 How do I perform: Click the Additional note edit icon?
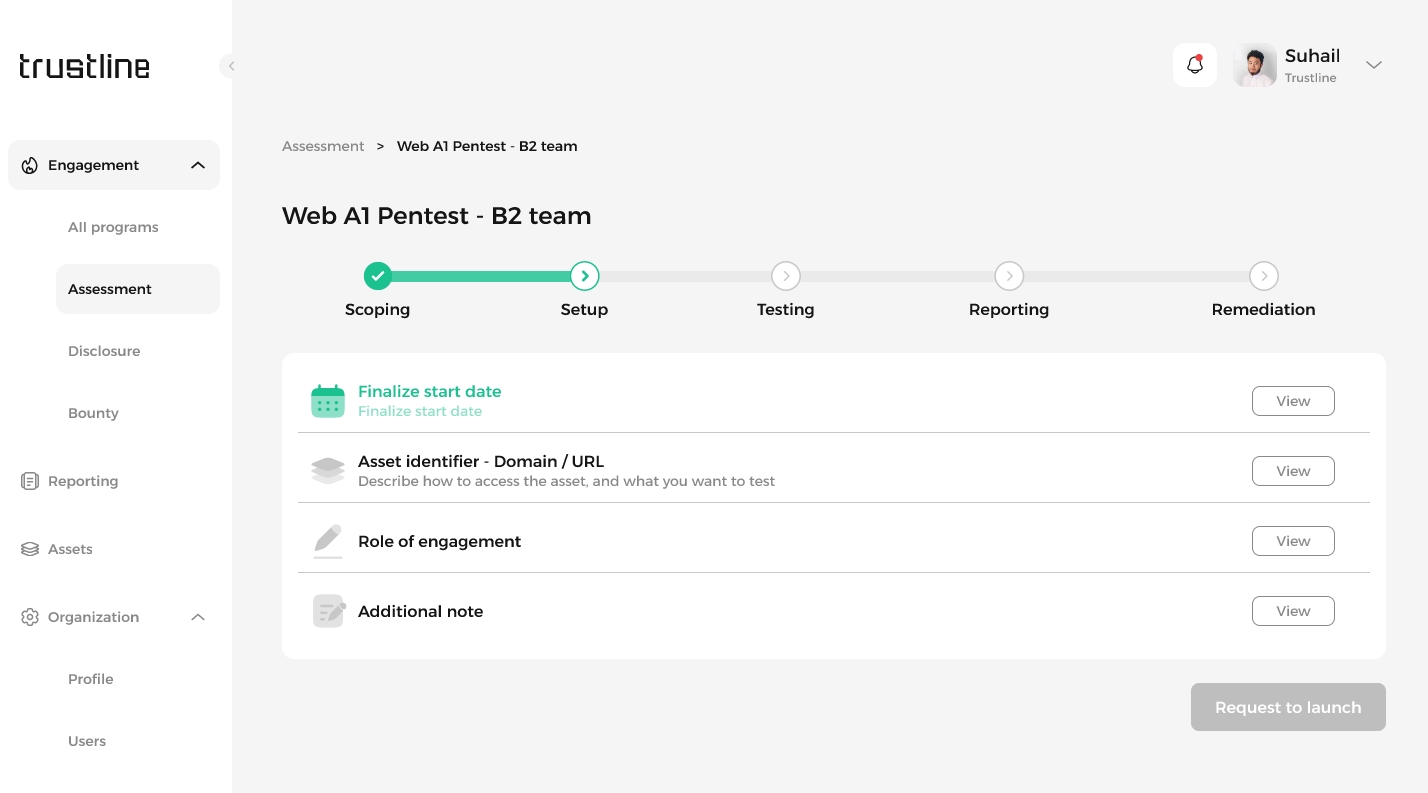[x=328, y=611]
